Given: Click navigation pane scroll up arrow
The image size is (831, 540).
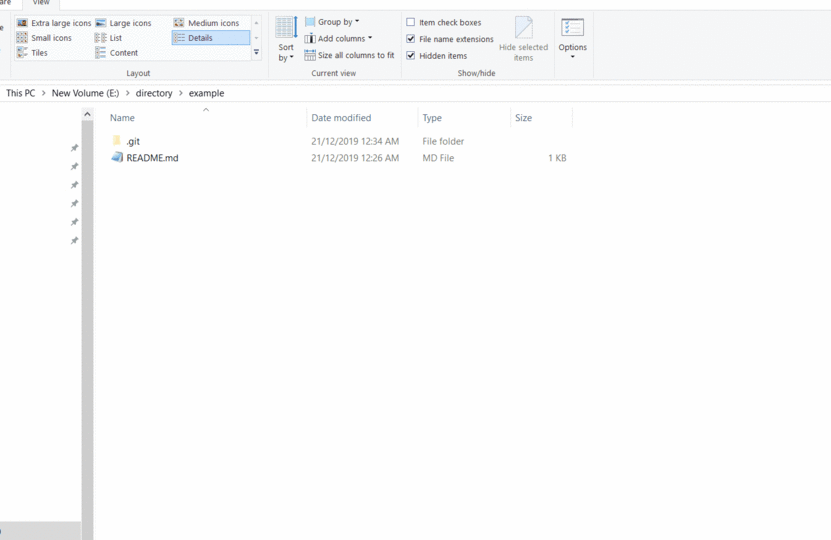Looking at the screenshot, I should 87,114.
